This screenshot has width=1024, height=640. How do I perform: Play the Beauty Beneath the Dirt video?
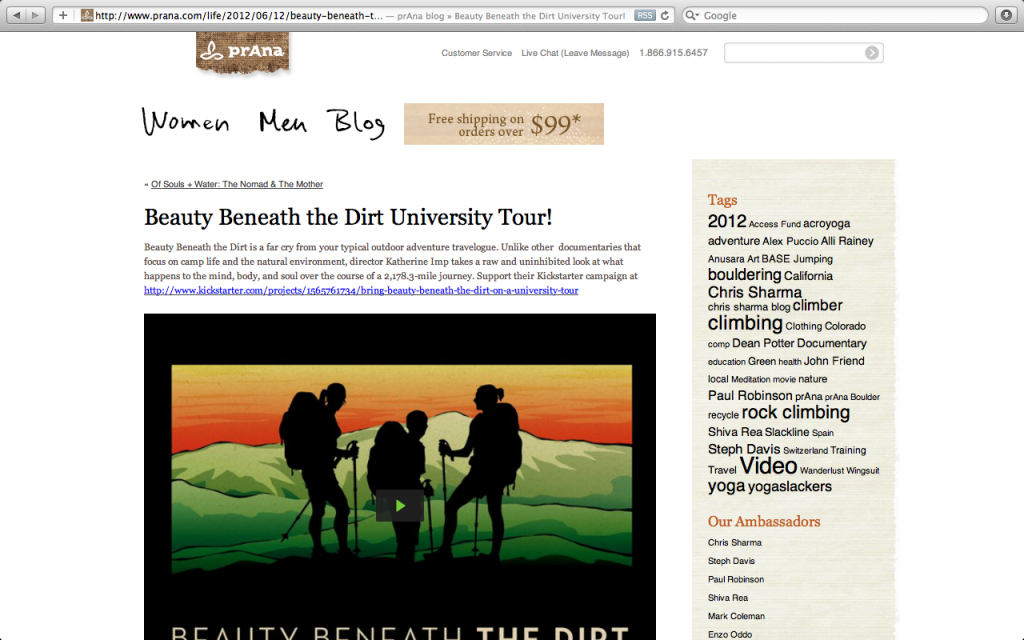coord(400,505)
